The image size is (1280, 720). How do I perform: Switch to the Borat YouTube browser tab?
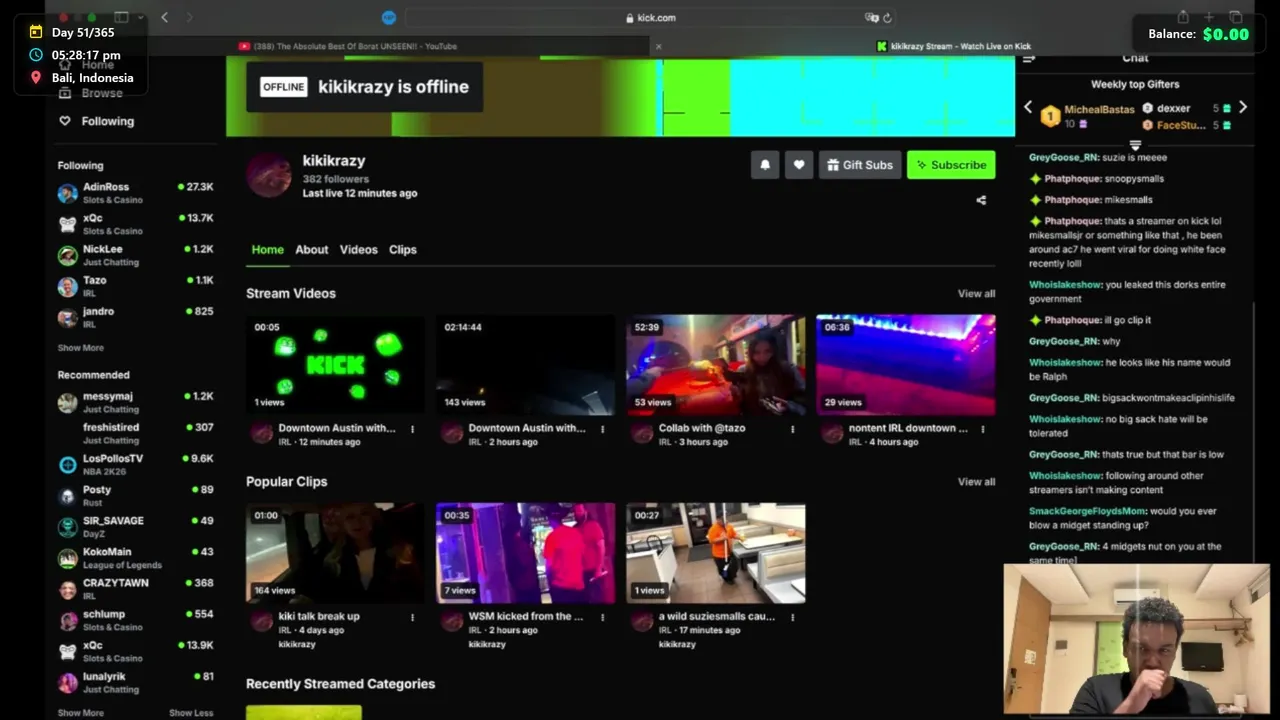click(x=348, y=46)
